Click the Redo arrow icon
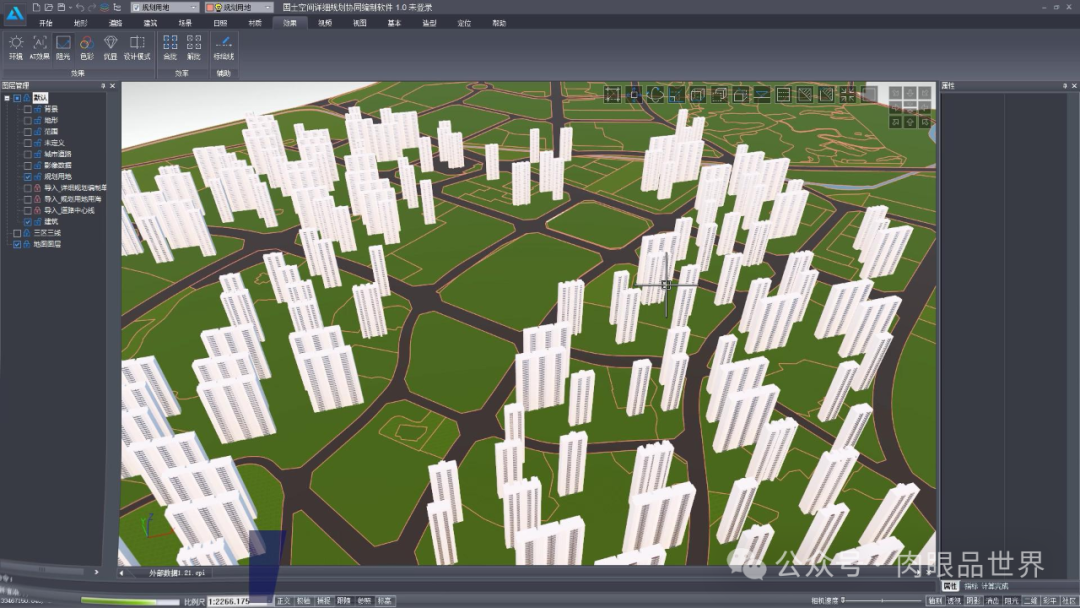 pyautogui.click(x=92, y=7)
